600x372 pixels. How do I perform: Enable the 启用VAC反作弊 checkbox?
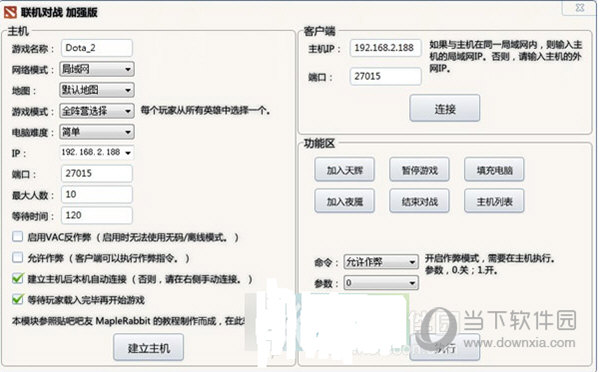point(17,237)
